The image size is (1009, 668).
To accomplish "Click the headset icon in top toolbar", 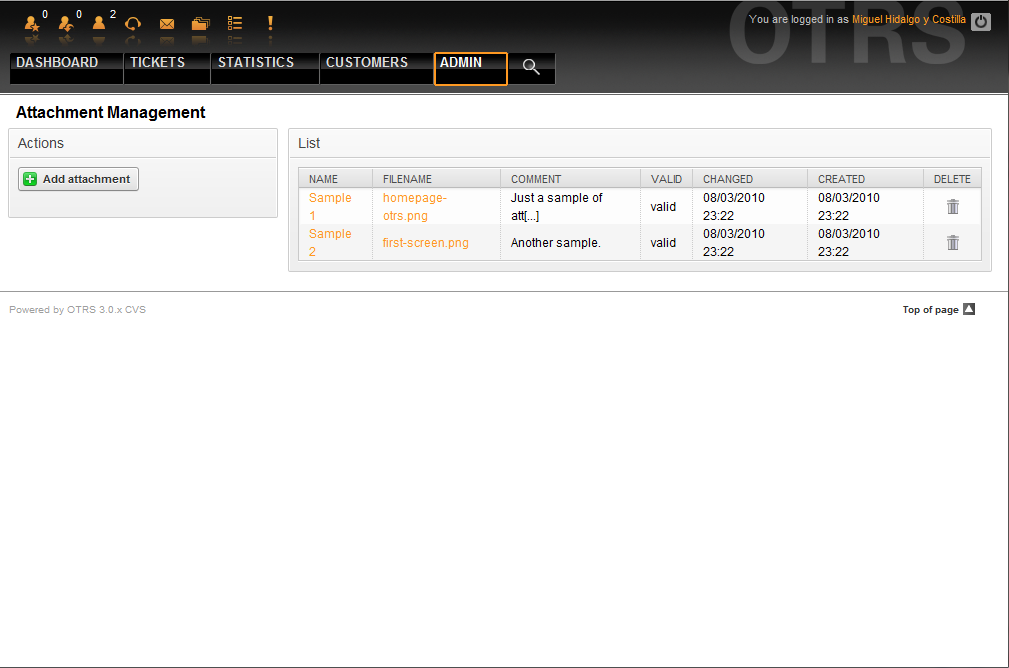I will tap(132, 23).
